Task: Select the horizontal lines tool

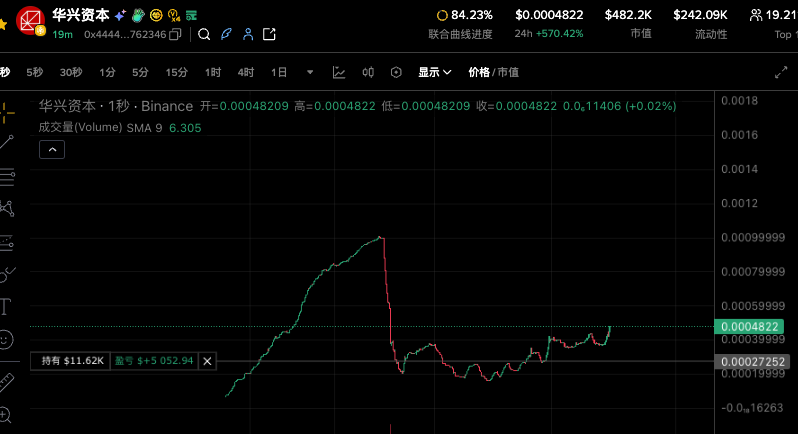Action: coord(7,177)
